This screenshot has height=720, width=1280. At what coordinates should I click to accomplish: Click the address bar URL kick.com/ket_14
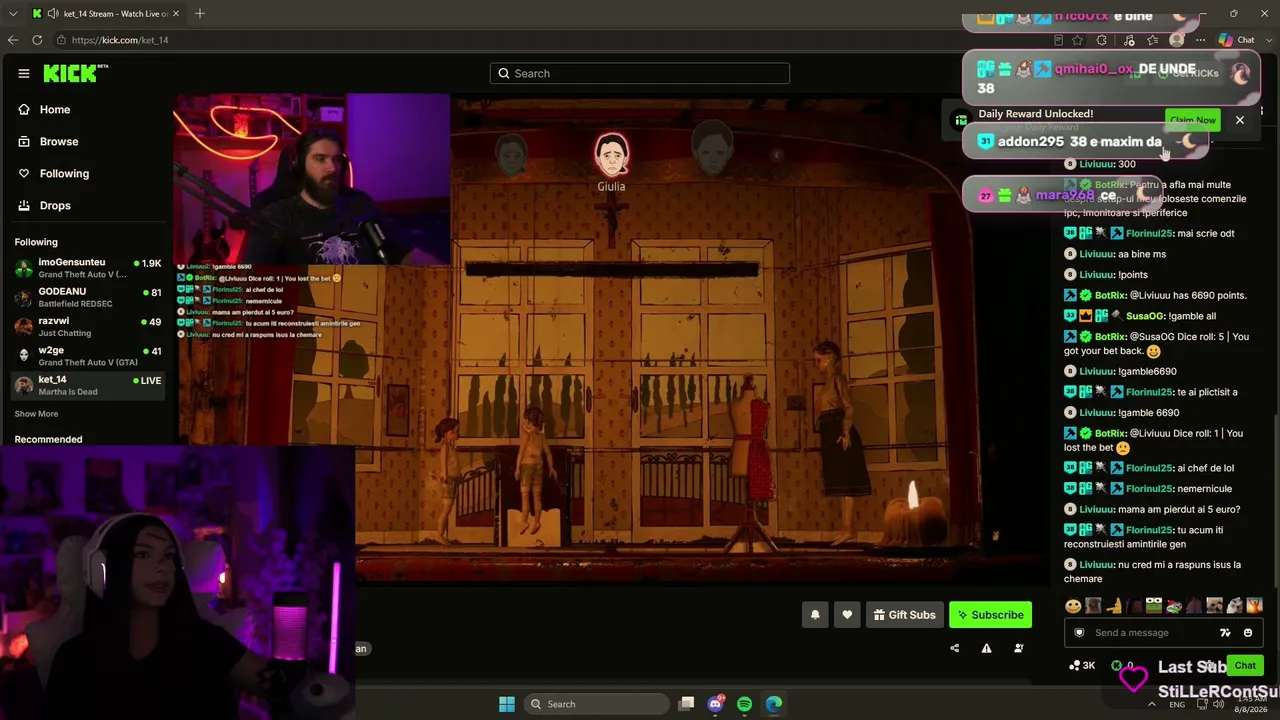point(120,40)
